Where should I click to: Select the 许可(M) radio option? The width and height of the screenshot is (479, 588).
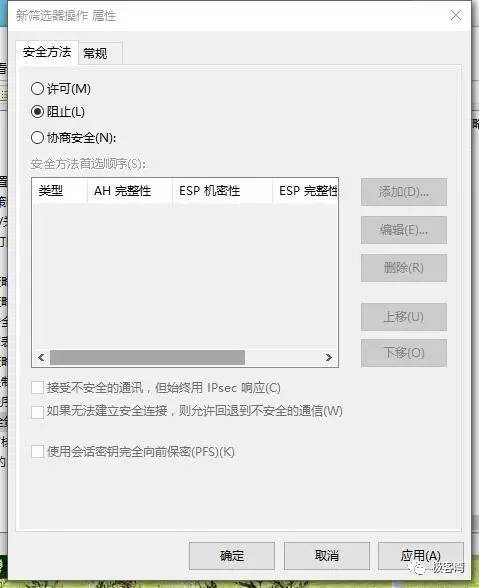coord(38,89)
